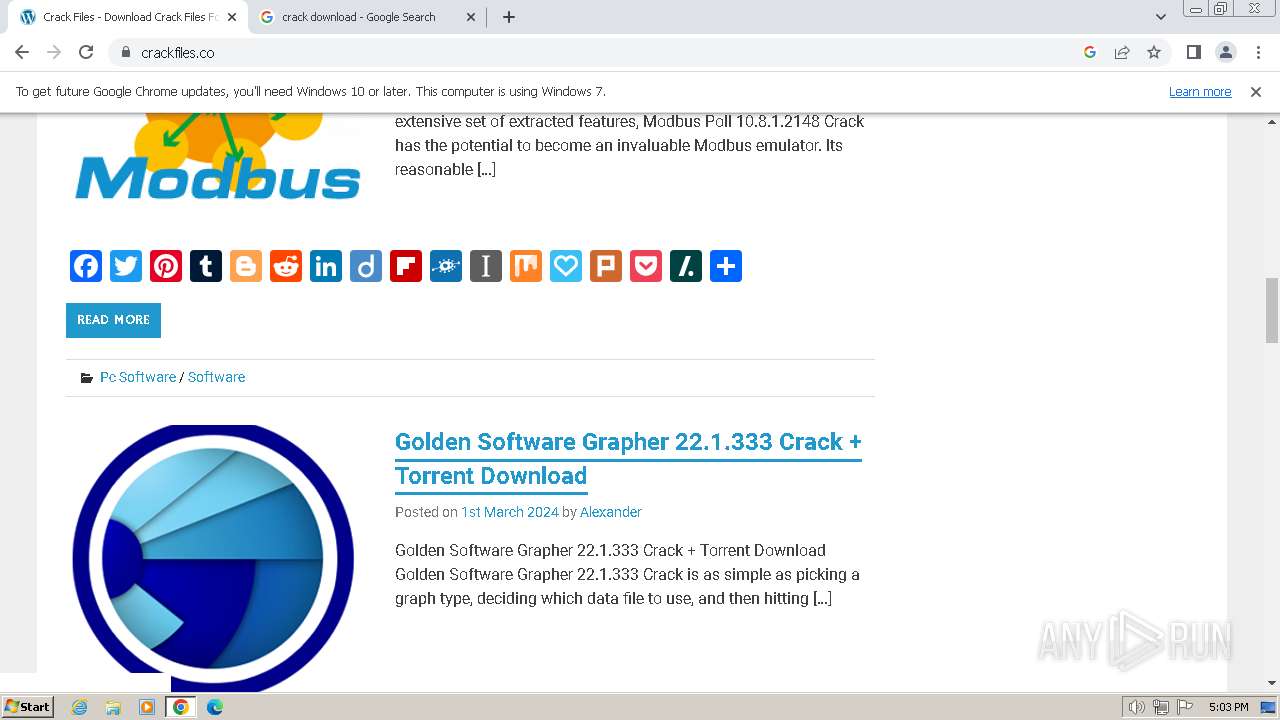This screenshot has width=1280, height=720.
Task: Click the Chrome taskbar button
Action: tap(180, 707)
